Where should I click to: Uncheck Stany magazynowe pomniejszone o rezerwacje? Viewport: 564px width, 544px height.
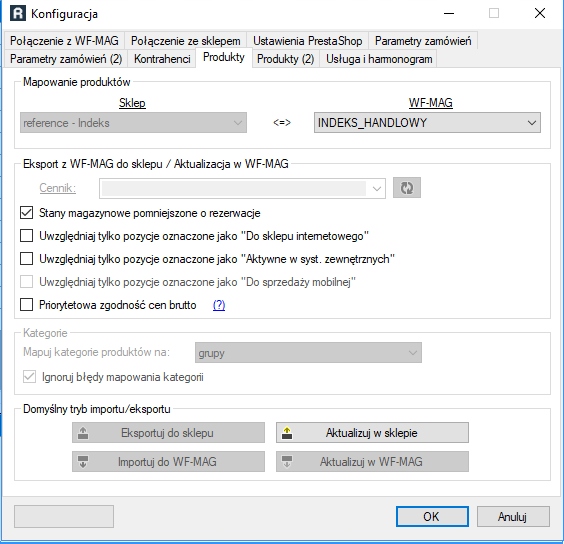[27, 213]
